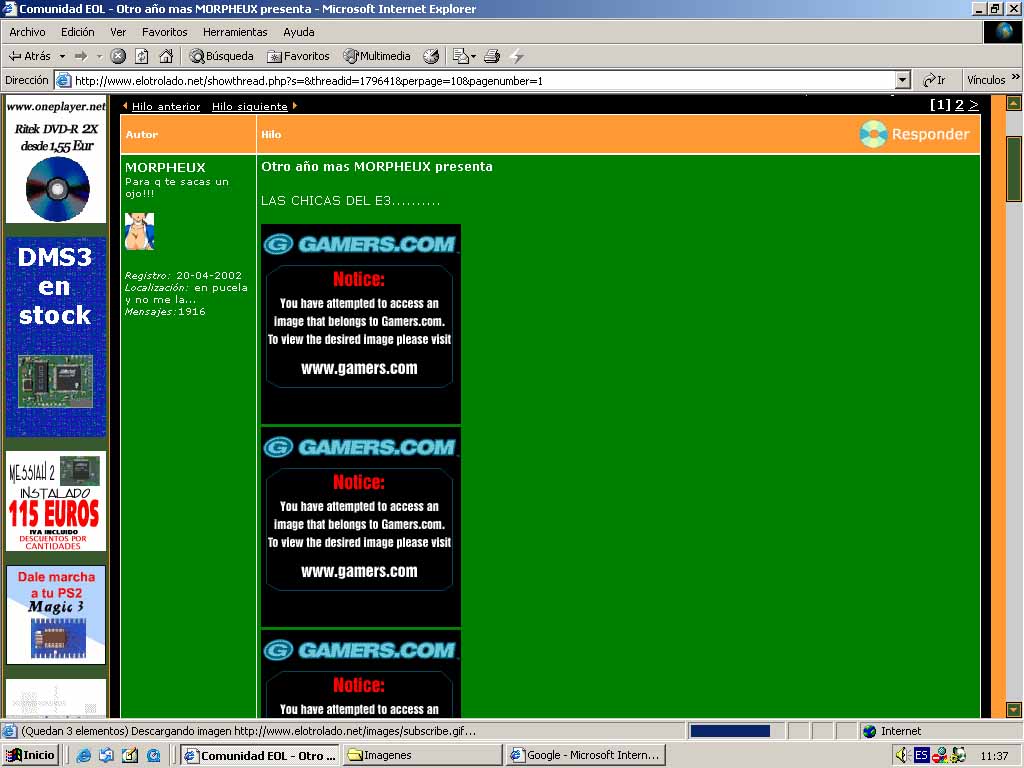Open the Multimedia panel

click(x=377, y=56)
